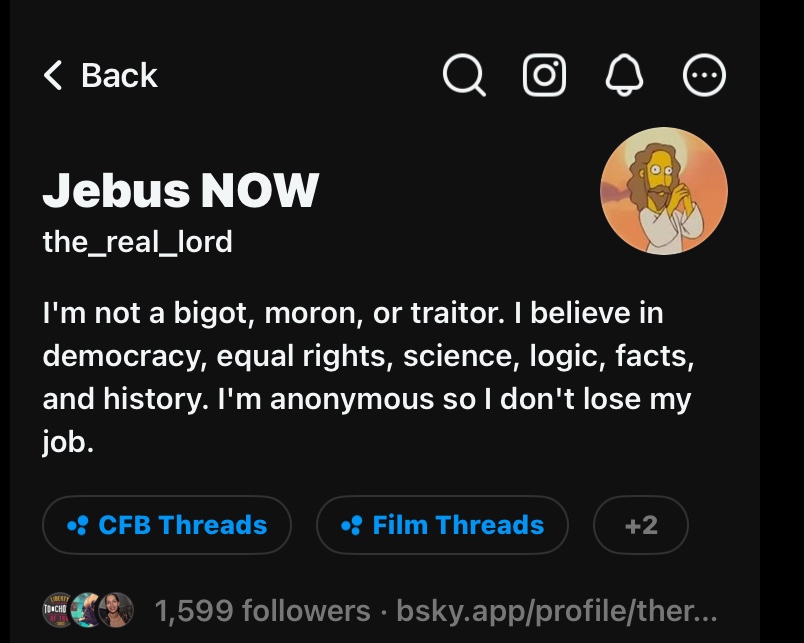Click the display name "Jebus NOW"
This screenshot has height=643, width=804.
coord(180,190)
